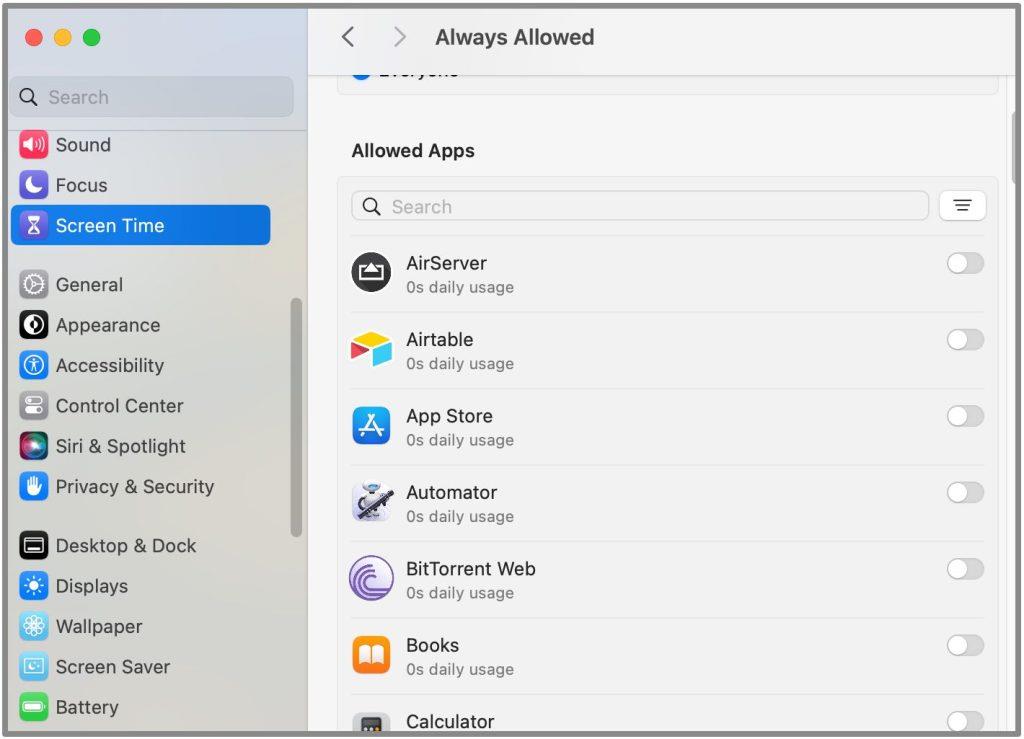
Task: Toggle Airtable always allowed switch
Action: 965,340
